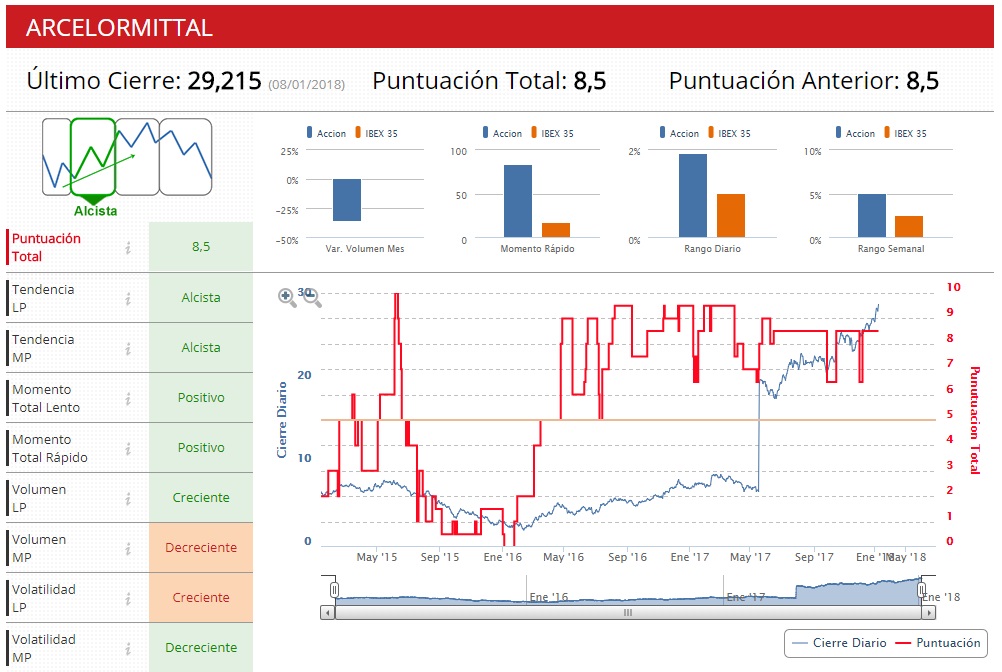Screen dimensions: 1002x672
Task: Open info icon for Volumen LP
Action: [128, 498]
